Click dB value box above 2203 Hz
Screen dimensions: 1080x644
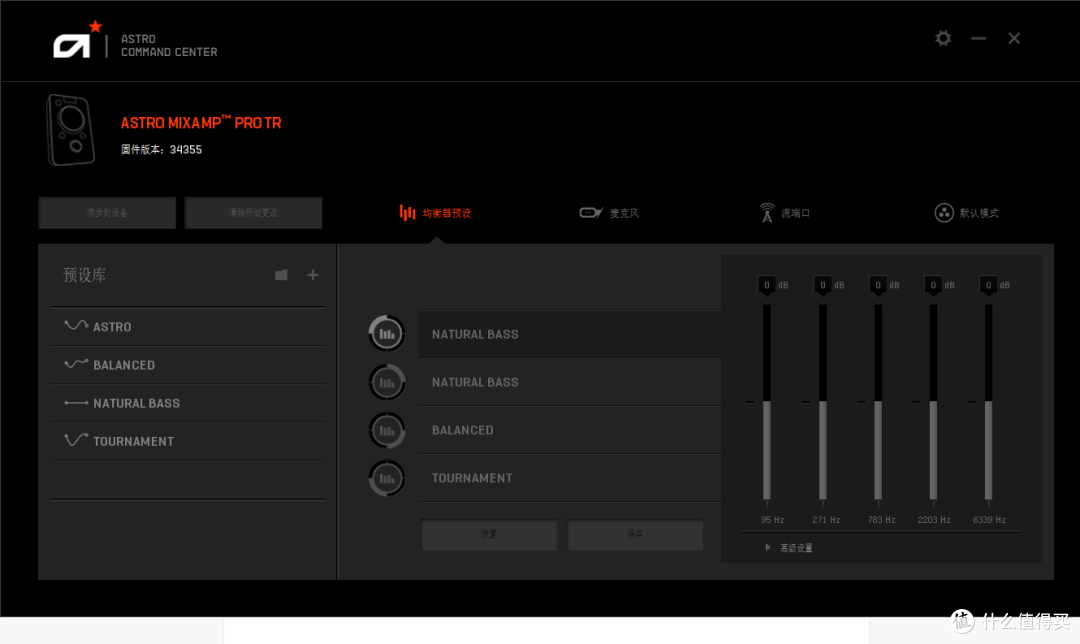[x=933, y=285]
